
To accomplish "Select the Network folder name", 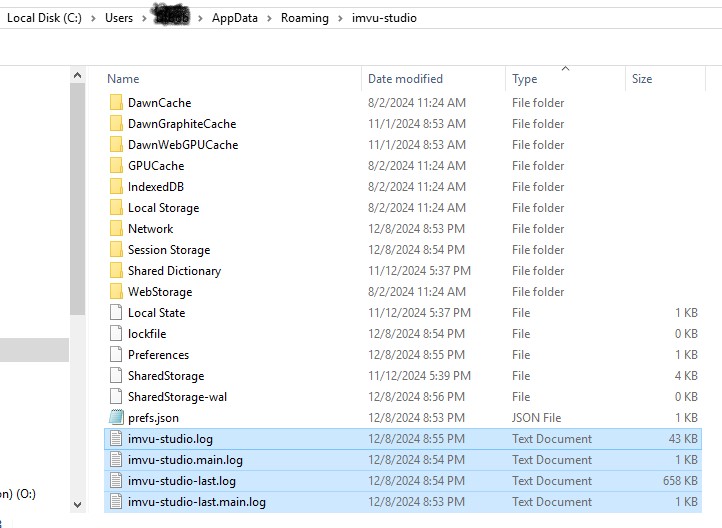I will pos(151,229).
